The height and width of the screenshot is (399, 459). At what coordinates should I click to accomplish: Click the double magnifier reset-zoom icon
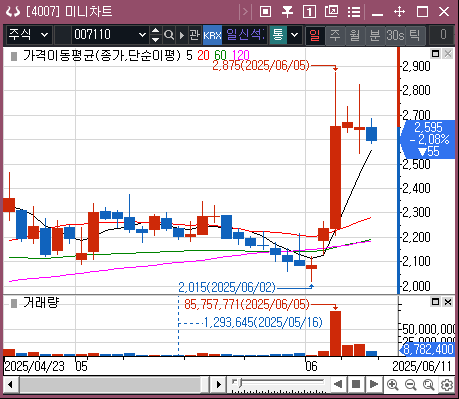[x=429, y=385]
